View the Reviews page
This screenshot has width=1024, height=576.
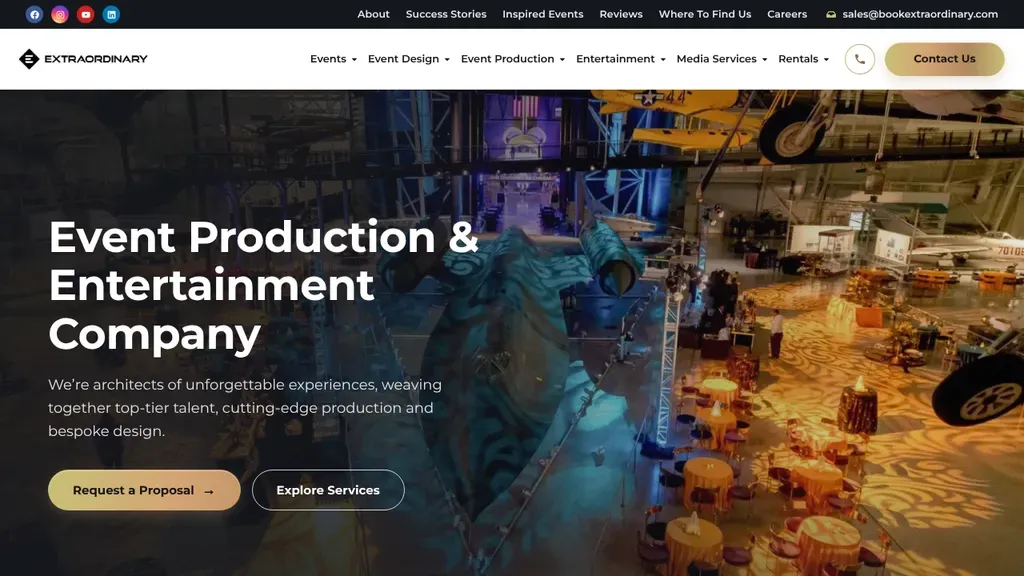click(x=621, y=14)
